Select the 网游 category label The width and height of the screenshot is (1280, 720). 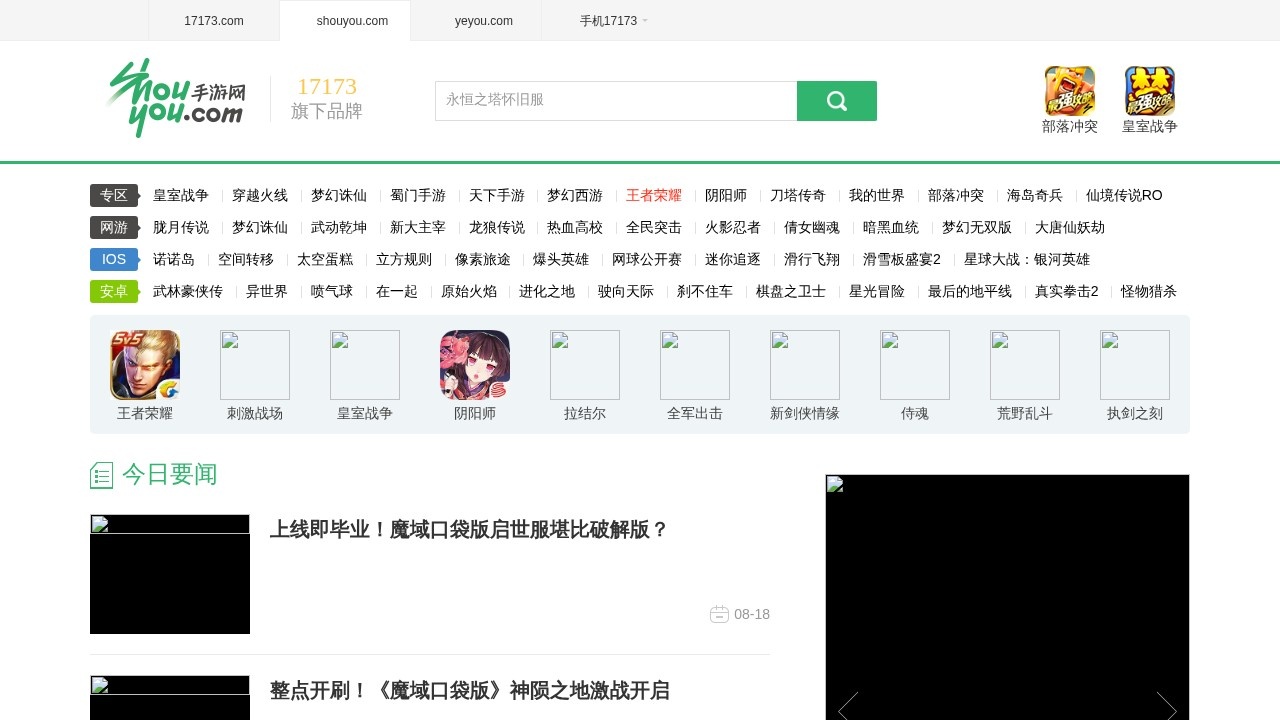[114, 227]
